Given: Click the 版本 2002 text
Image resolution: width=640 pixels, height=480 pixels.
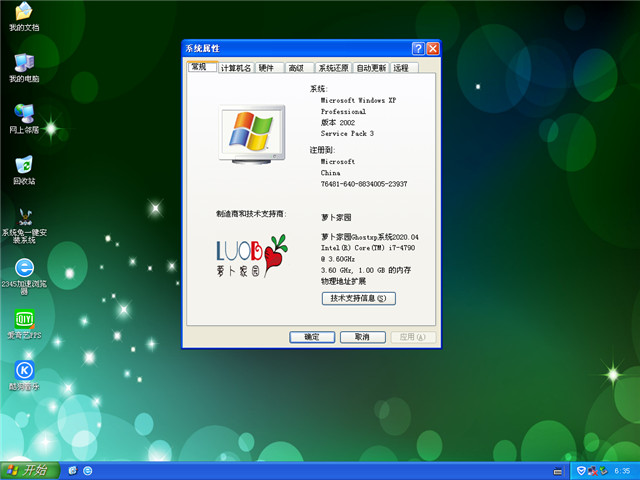Looking at the screenshot, I should pyautogui.click(x=338, y=122).
